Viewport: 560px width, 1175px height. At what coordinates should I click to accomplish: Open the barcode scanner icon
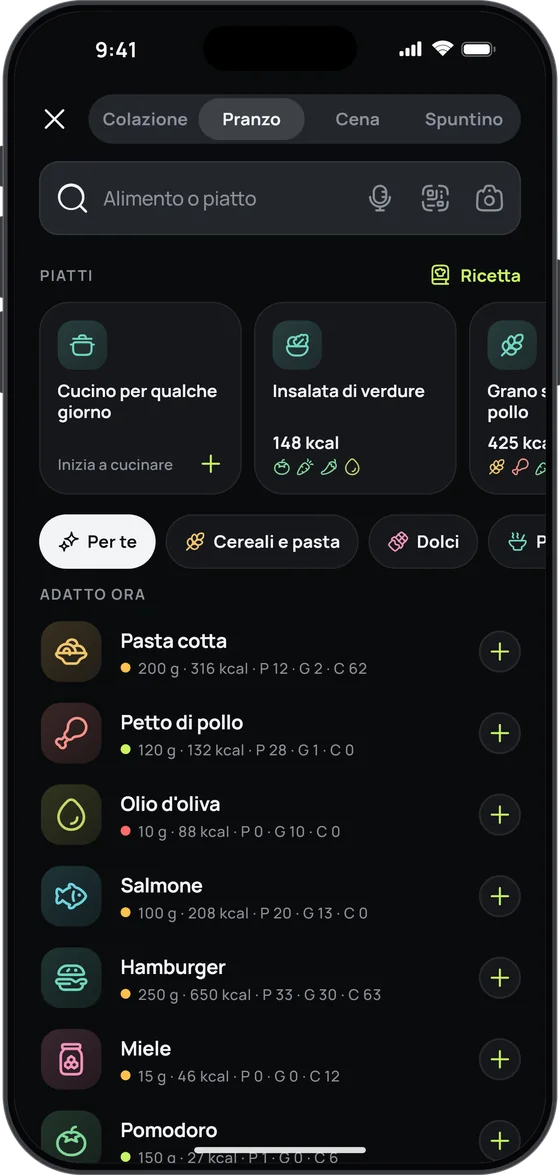pos(435,199)
